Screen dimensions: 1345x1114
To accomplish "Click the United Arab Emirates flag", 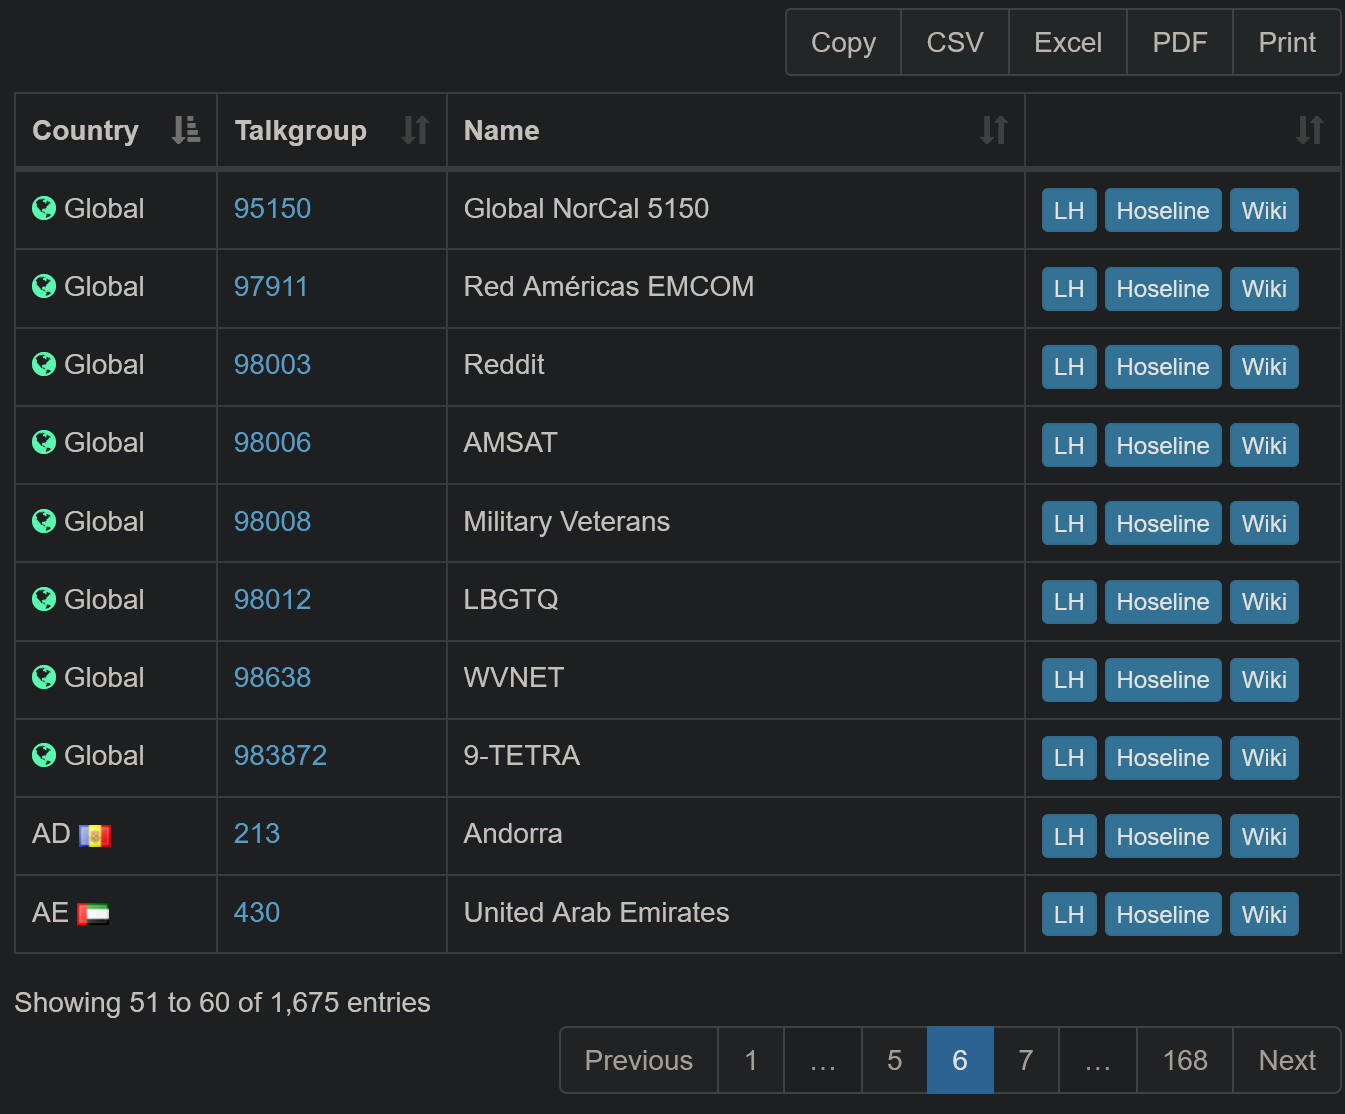I will pyautogui.click(x=93, y=914).
